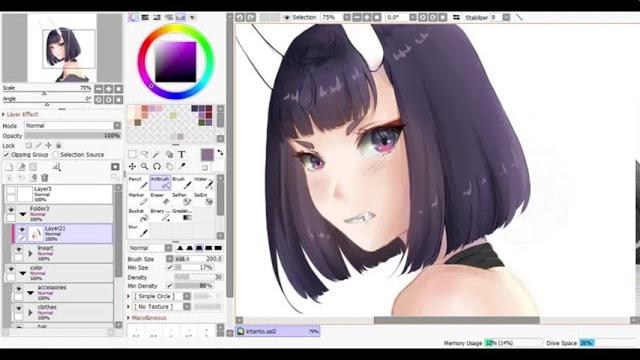Image resolution: width=640 pixels, height=360 pixels.
Task: Hide the accessories folder
Action: [19, 289]
